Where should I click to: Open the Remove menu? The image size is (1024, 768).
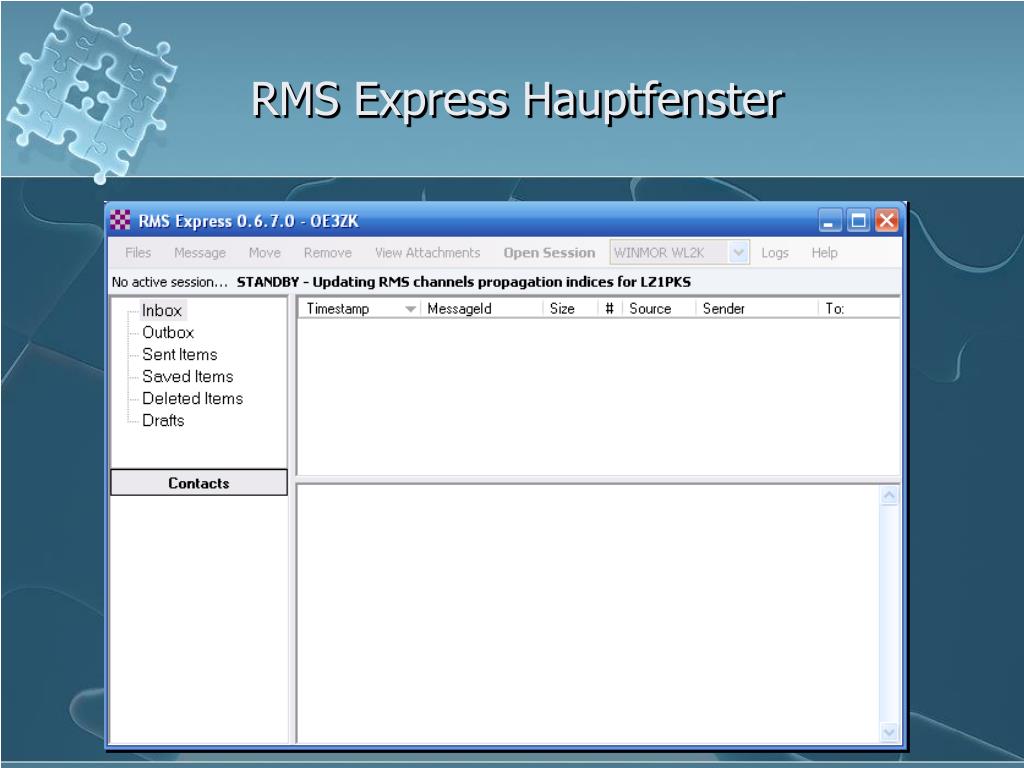[x=328, y=253]
